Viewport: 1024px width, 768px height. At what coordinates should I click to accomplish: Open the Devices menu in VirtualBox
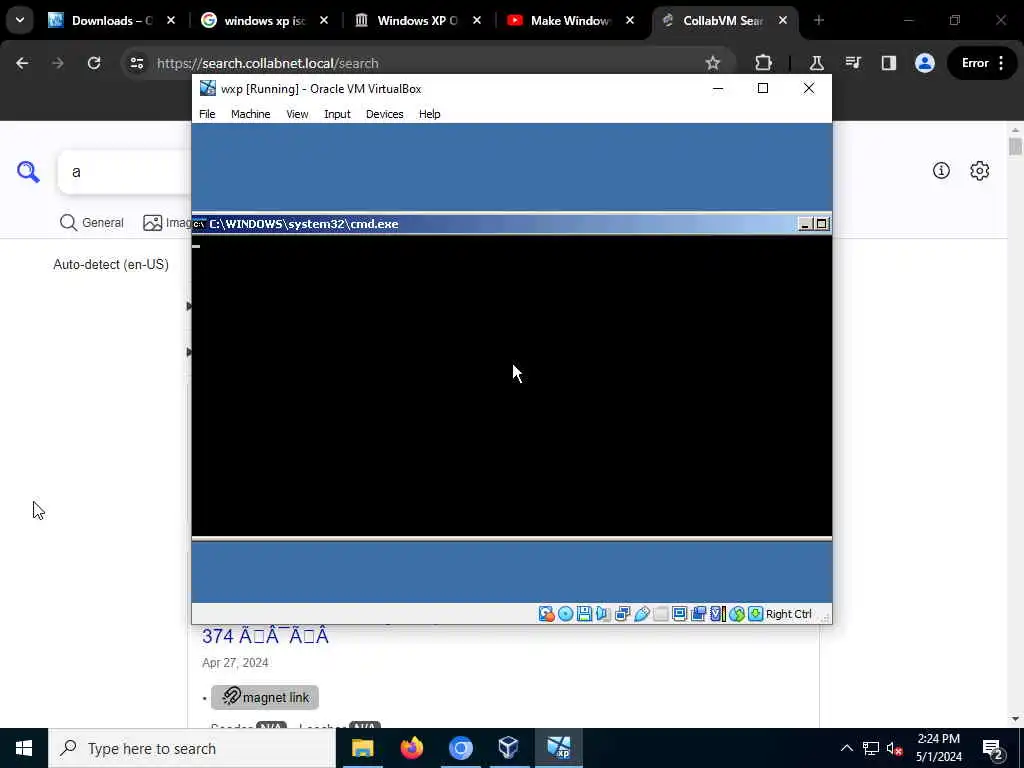[385, 114]
